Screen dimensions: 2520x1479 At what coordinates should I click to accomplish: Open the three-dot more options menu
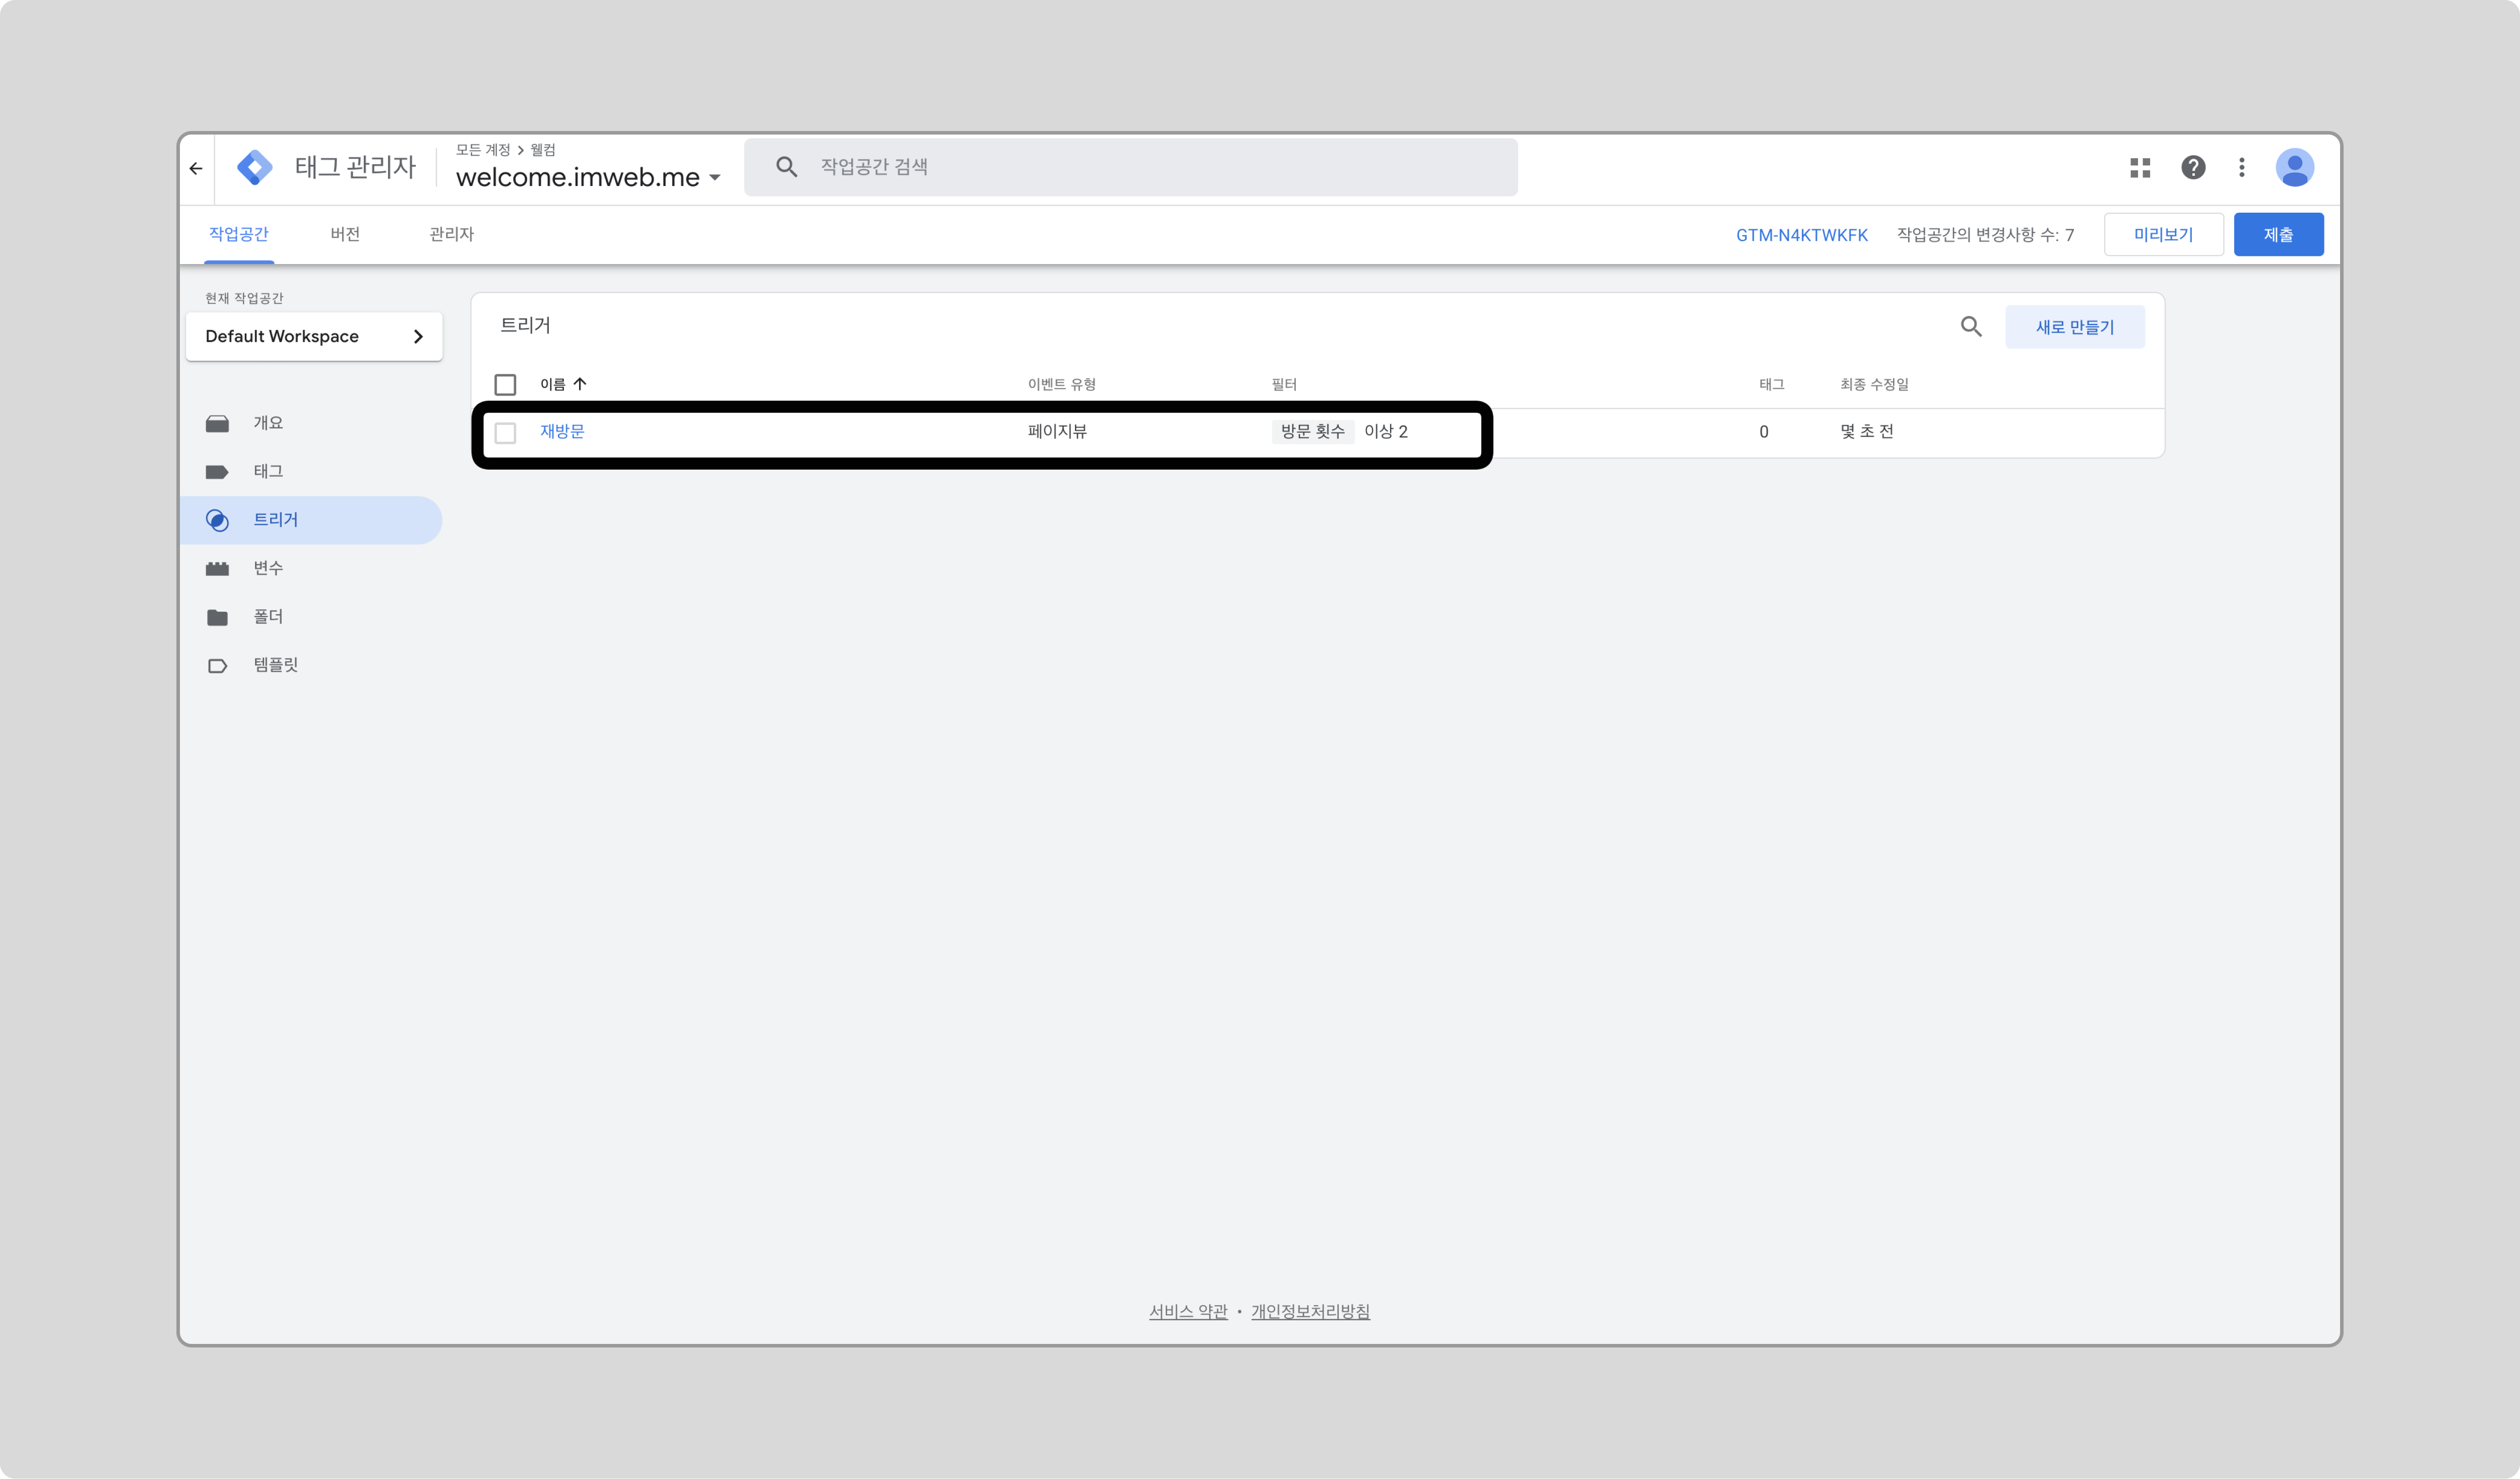tap(2242, 167)
